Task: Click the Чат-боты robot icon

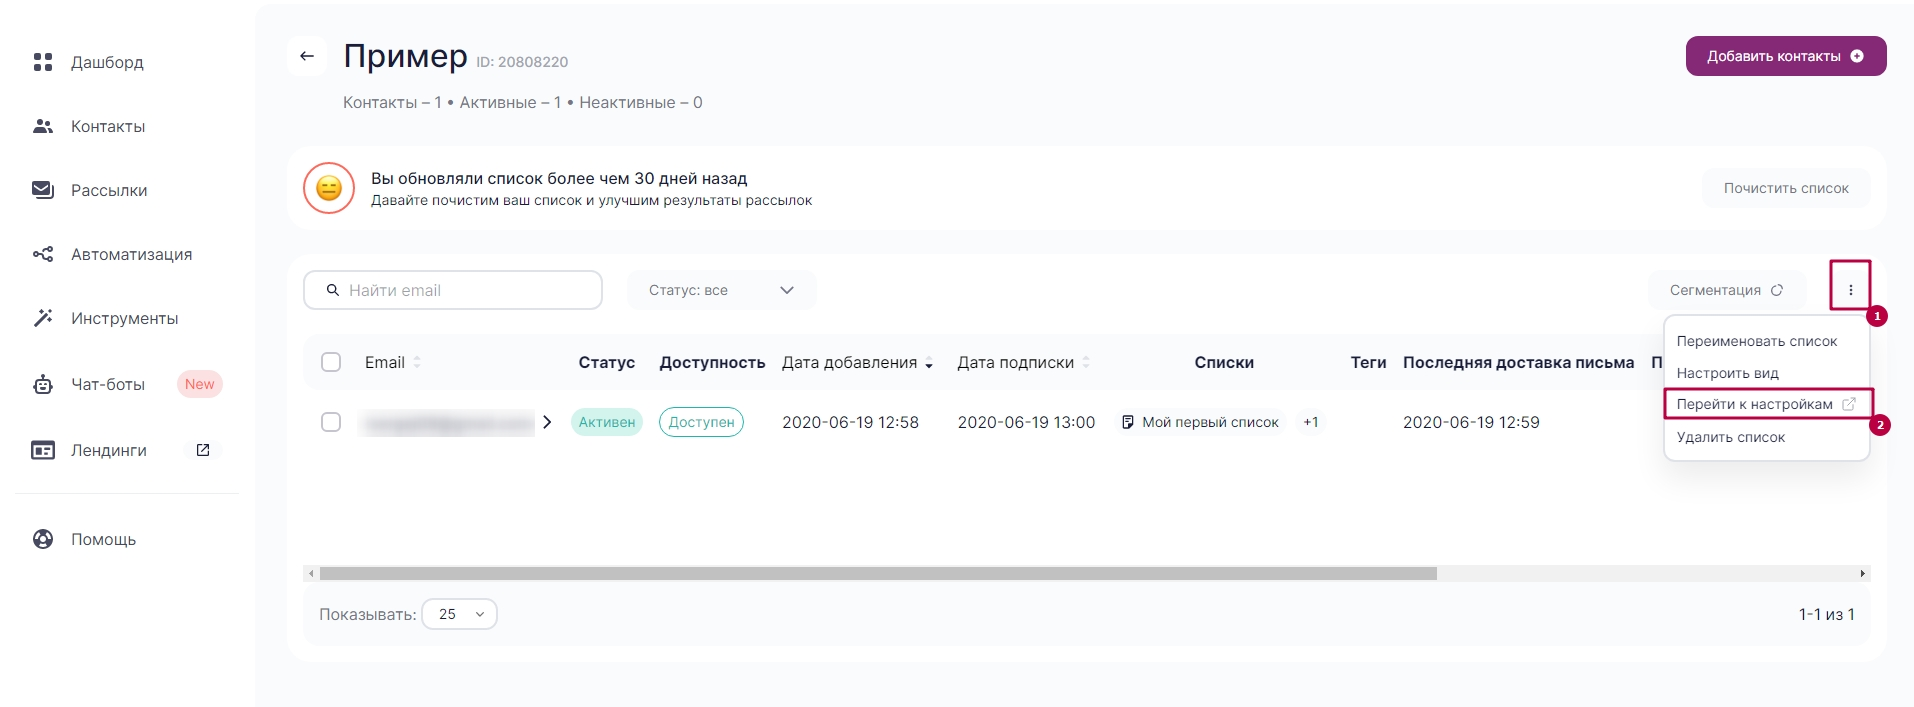Action: click(43, 384)
